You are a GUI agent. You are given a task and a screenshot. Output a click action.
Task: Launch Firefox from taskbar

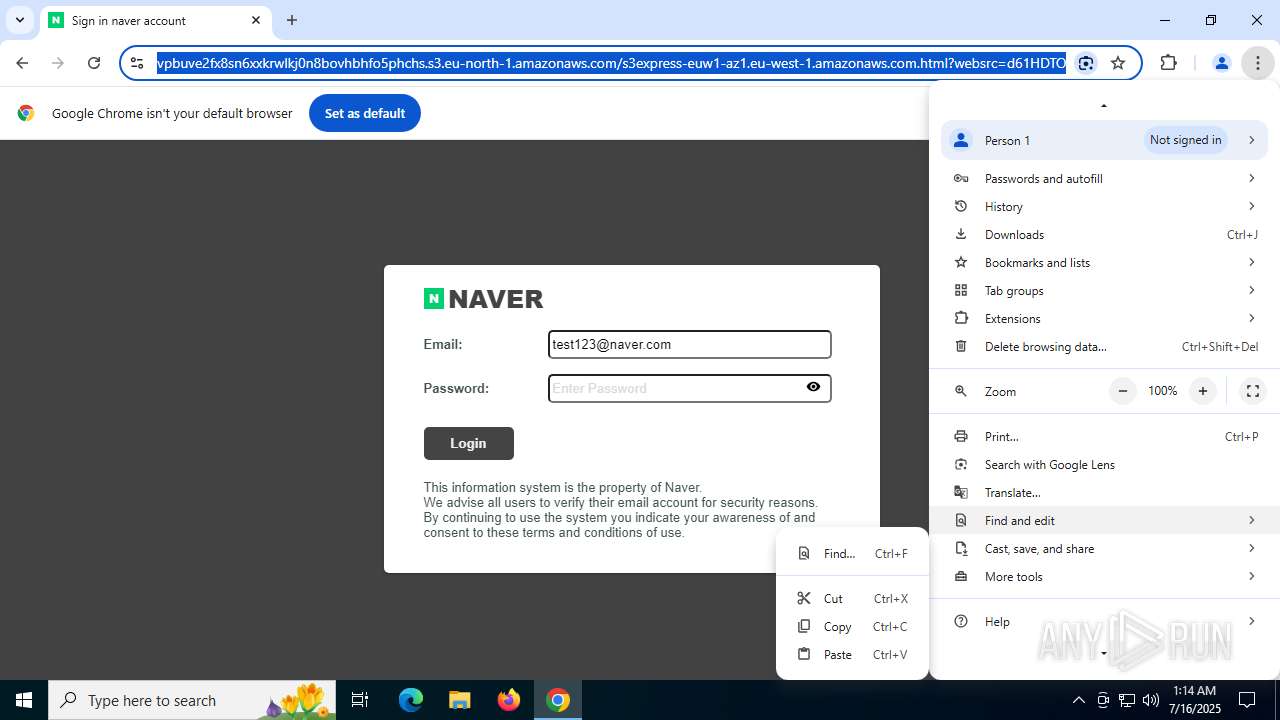[509, 700]
